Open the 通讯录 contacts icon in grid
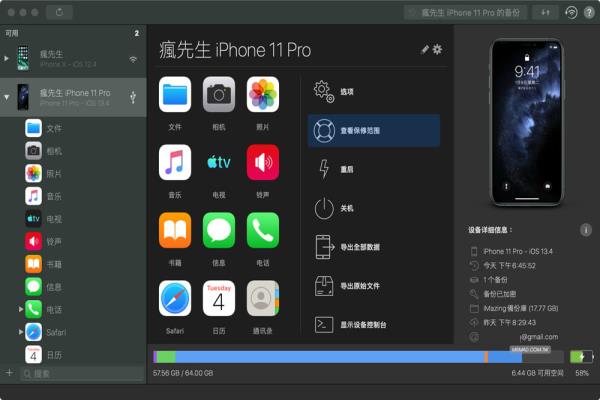The width and height of the screenshot is (600, 400). tap(263, 298)
